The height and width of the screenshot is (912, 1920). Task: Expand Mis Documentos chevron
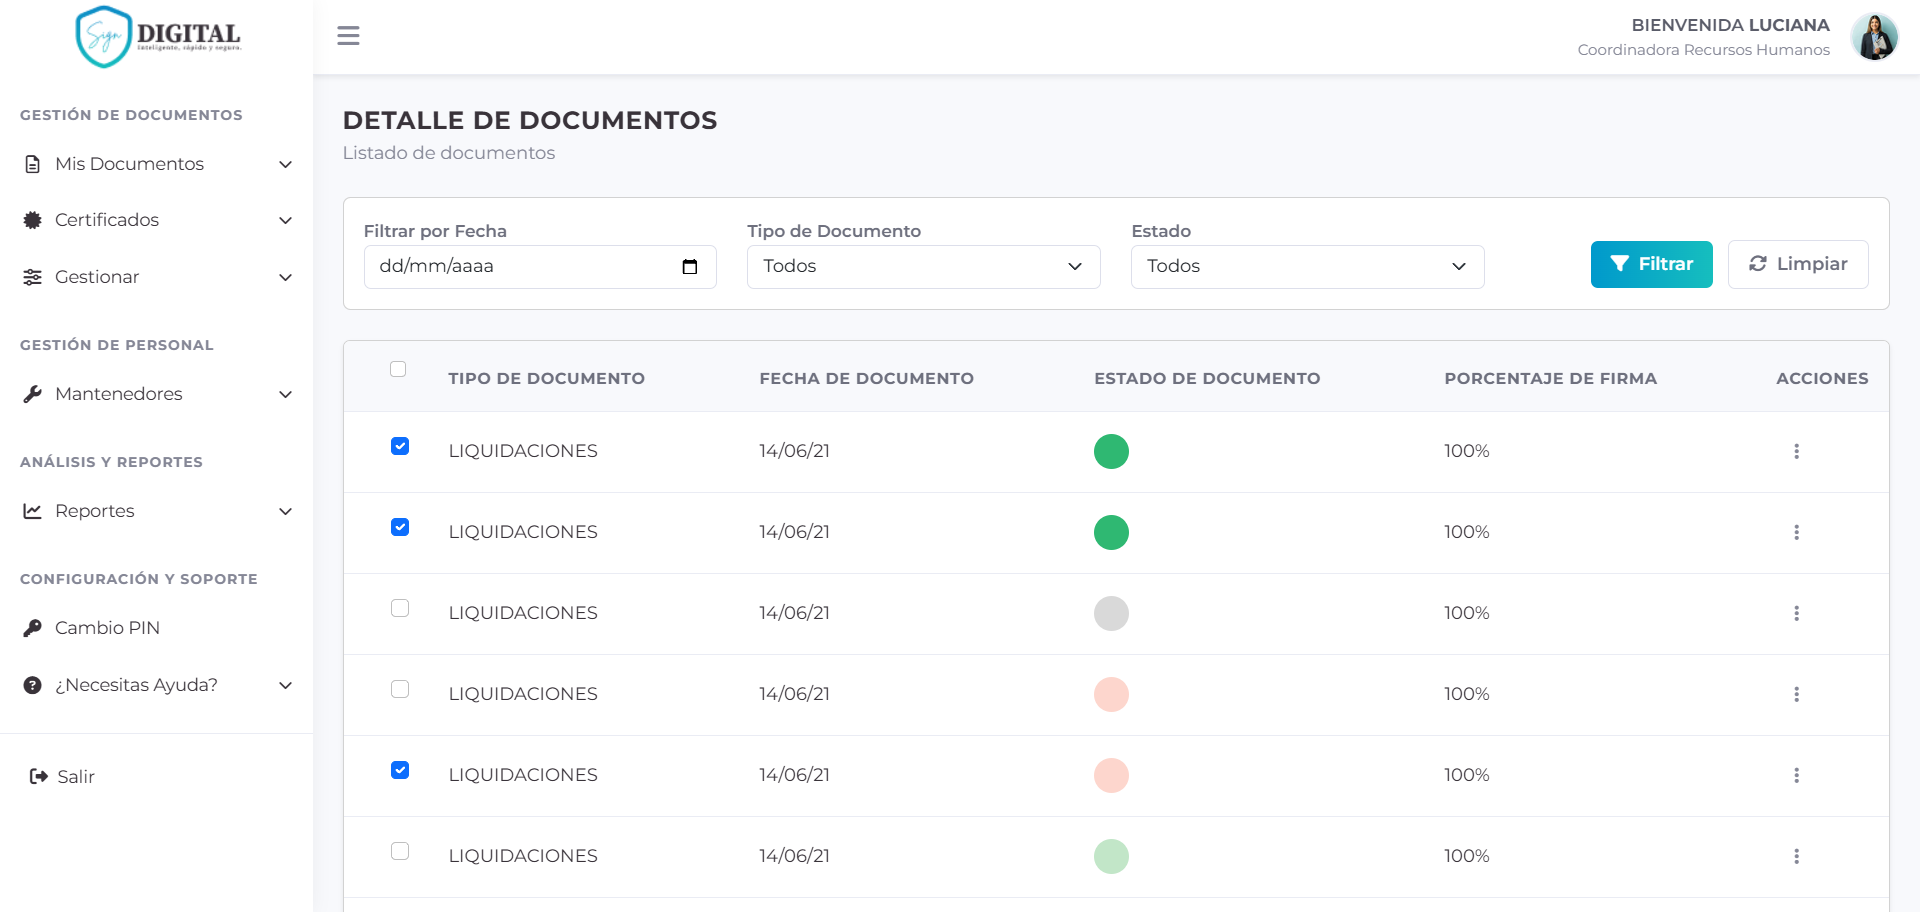[x=285, y=164]
